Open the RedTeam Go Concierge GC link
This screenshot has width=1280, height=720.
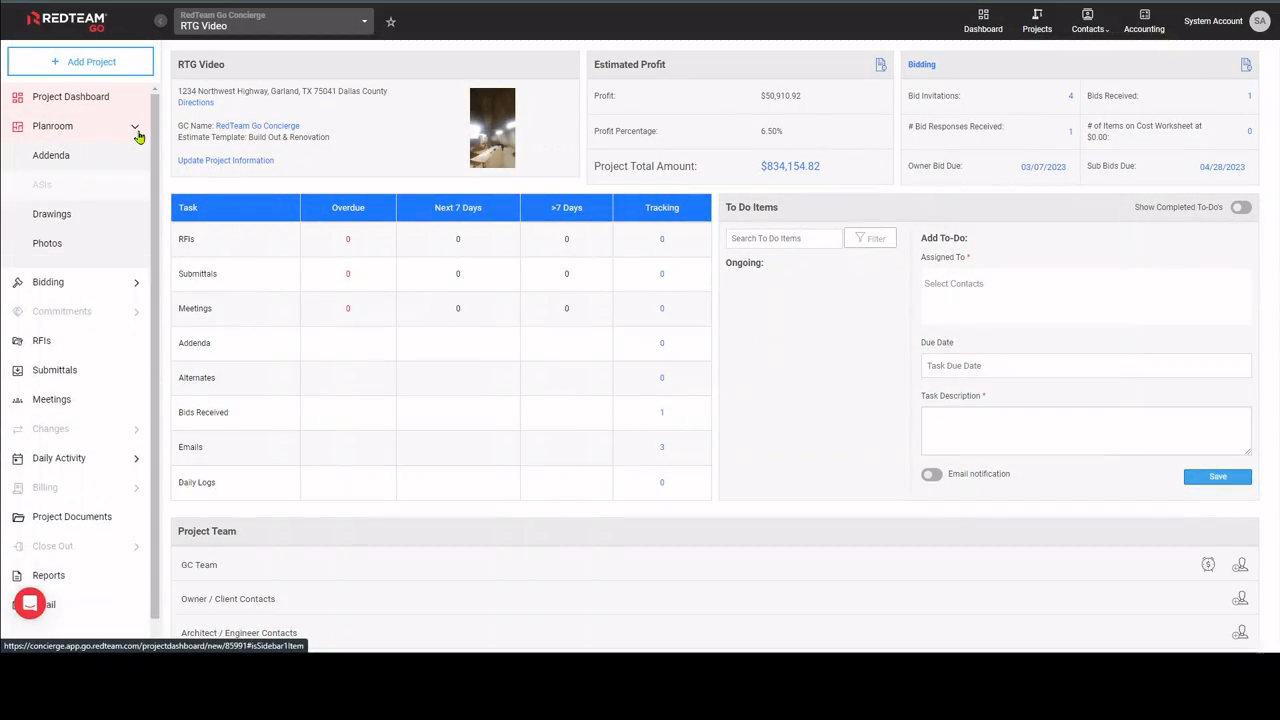[258, 126]
